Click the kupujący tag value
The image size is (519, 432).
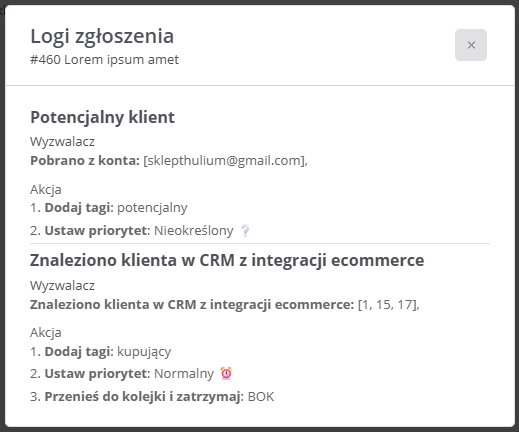click(144, 352)
